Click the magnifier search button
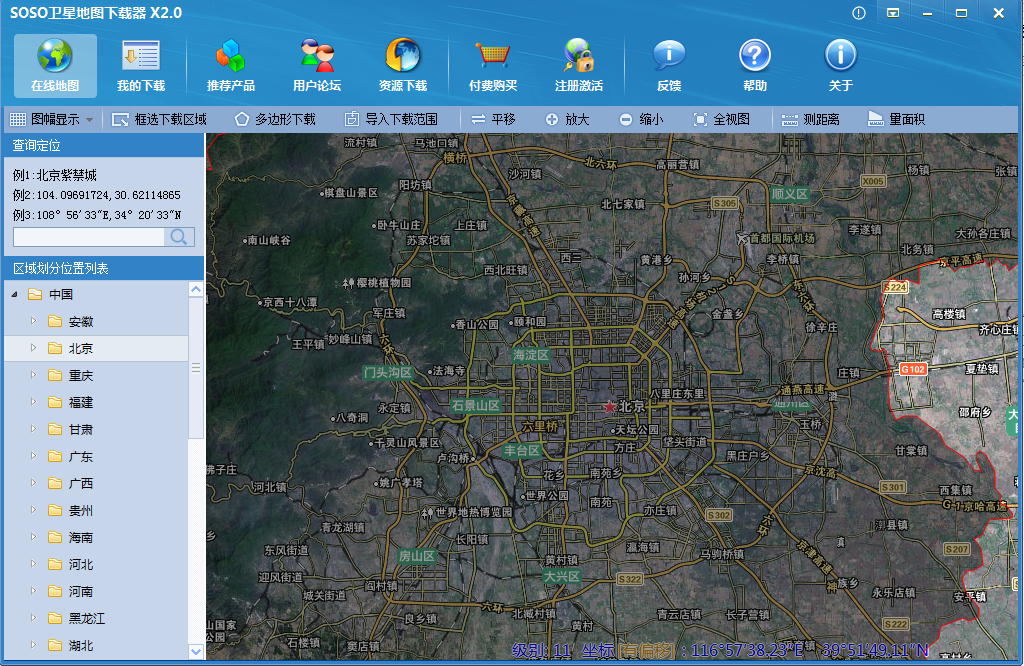Image resolution: width=1024 pixels, height=666 pixels. [179, 236]
